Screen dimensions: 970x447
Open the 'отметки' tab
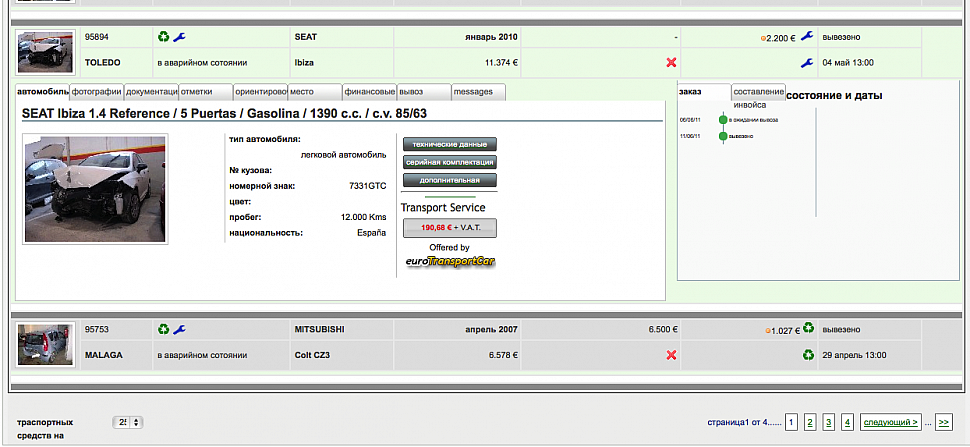tap(206, 92)
